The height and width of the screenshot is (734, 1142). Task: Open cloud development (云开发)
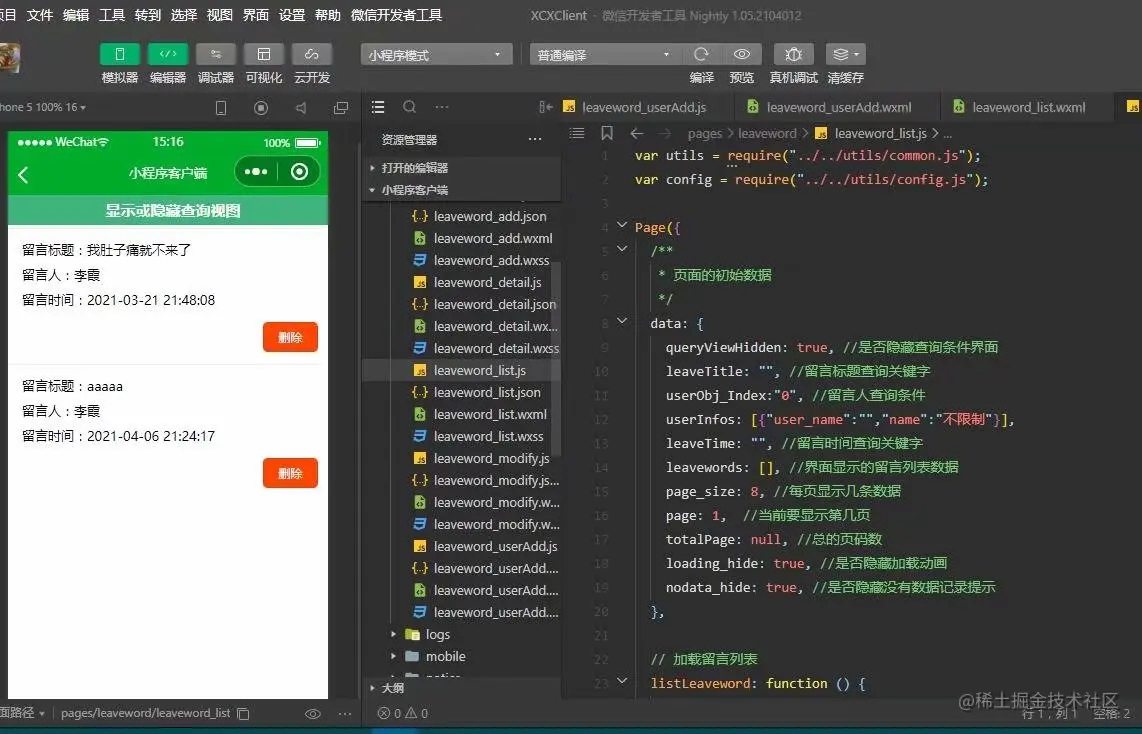pyautogui.click(x=312, y=55)
